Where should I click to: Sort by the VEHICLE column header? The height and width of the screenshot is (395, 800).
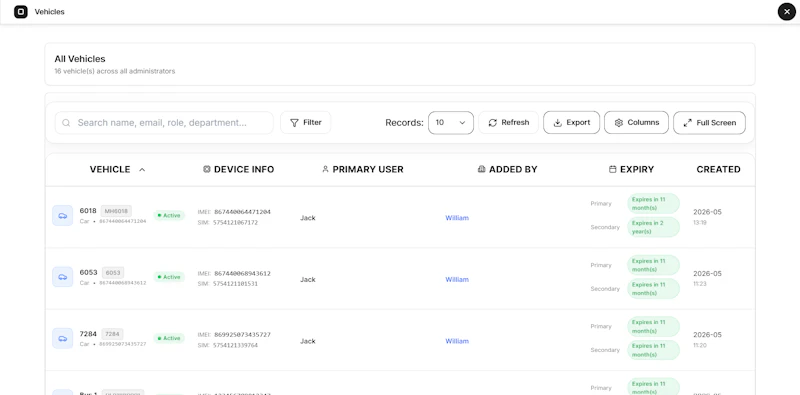[x=117, y=169]
